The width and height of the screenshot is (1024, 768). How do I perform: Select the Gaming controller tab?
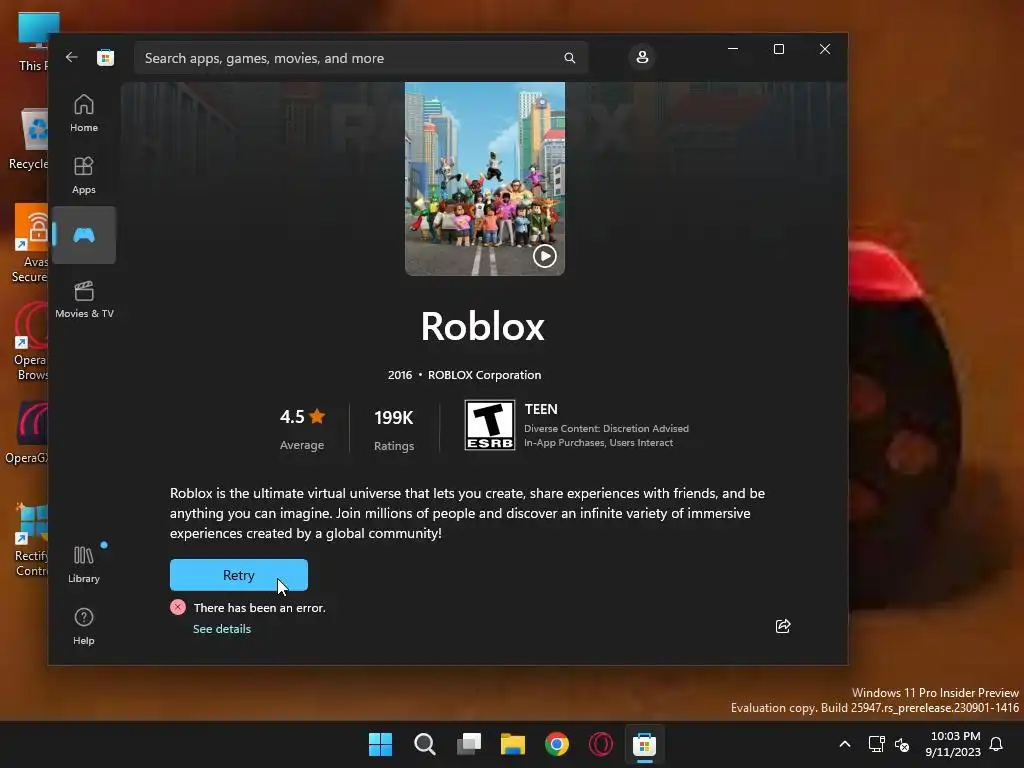[84, 235]
